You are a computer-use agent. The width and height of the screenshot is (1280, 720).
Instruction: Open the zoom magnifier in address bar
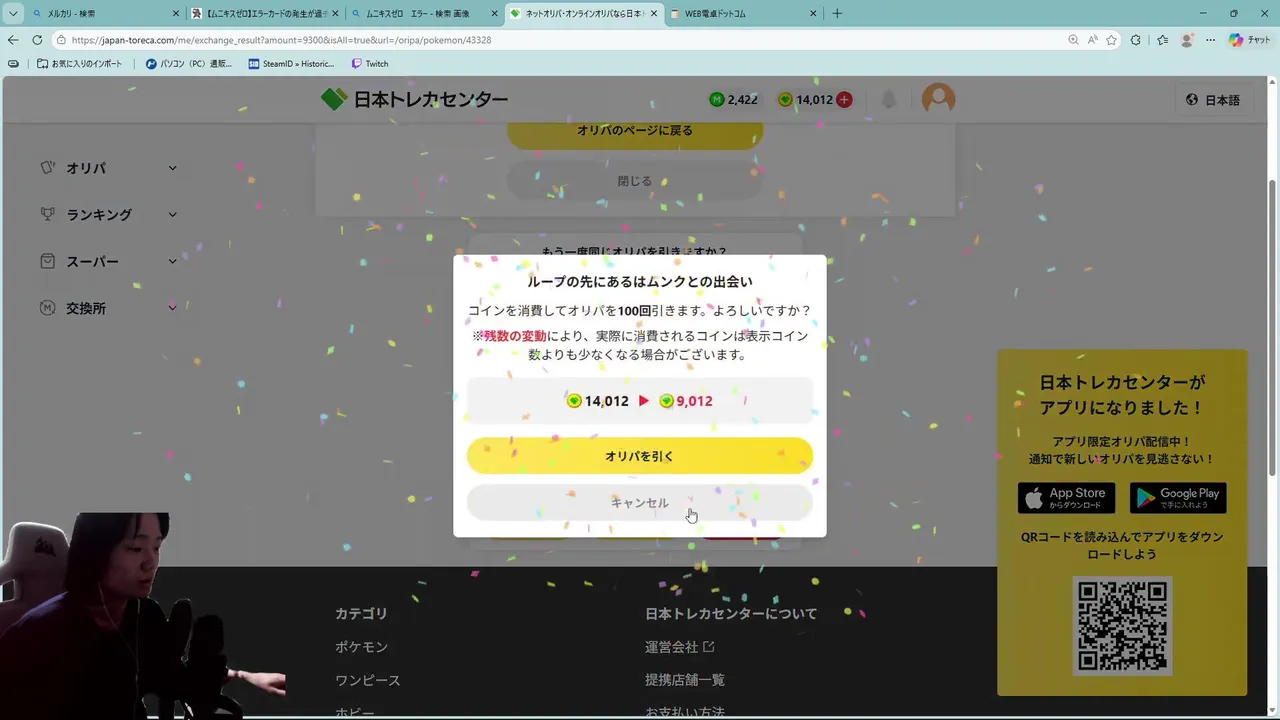(x=1073, y=40)
